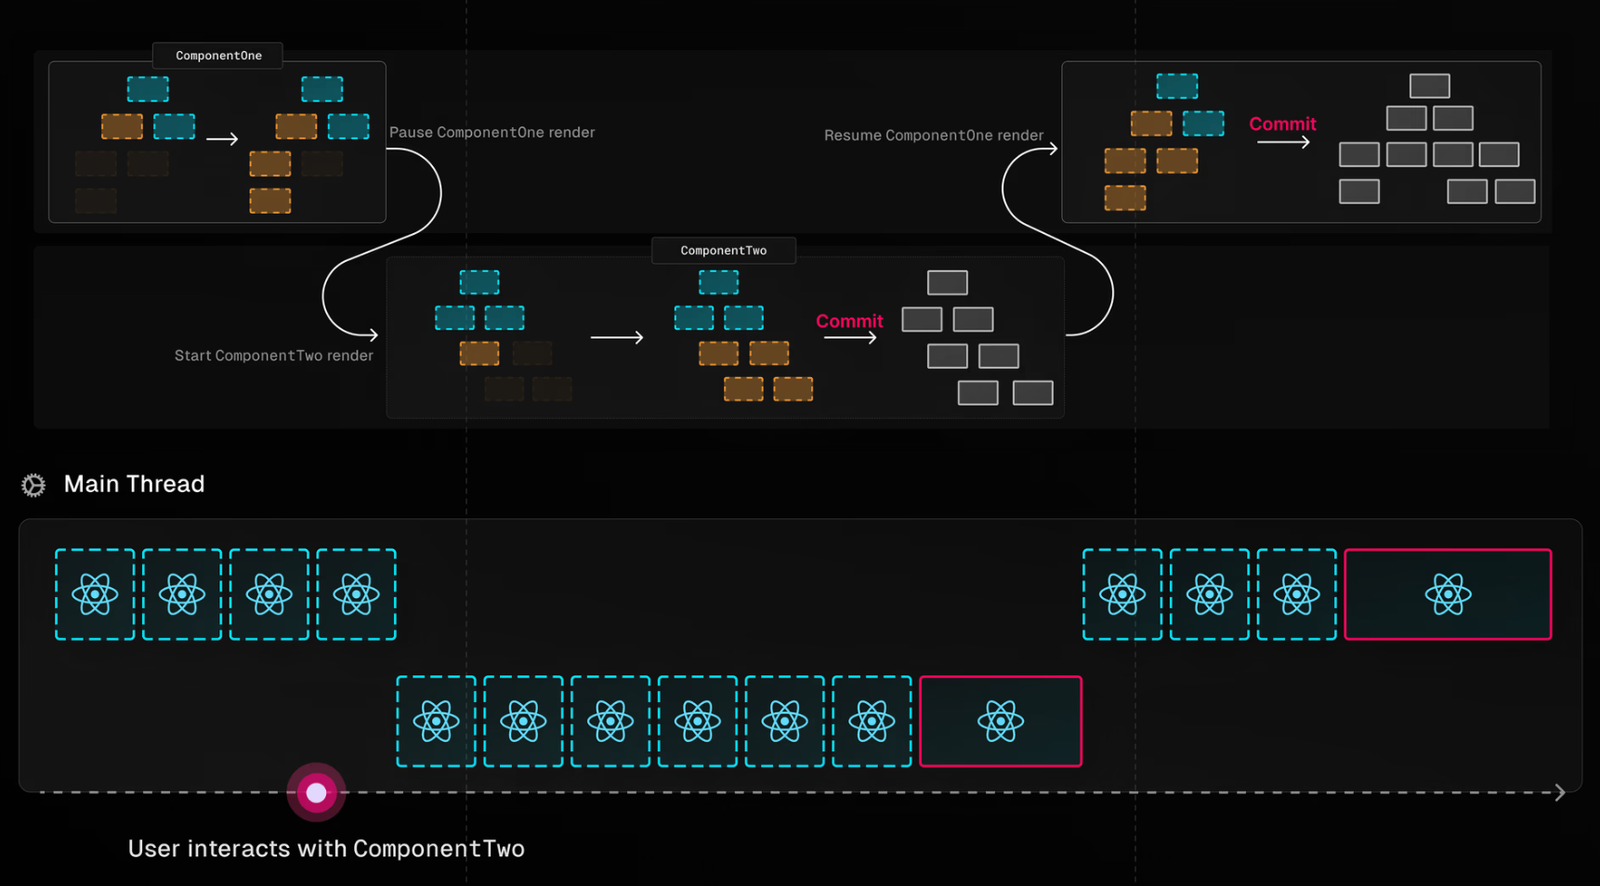Click the second dashed React block in the upper-left group
The image size is (1600, 886).
point(182,594)
